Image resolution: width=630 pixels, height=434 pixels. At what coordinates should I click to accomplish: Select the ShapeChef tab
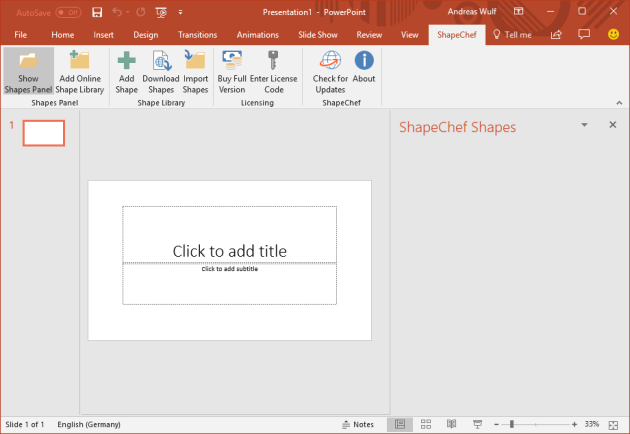[x=457, y=35]
